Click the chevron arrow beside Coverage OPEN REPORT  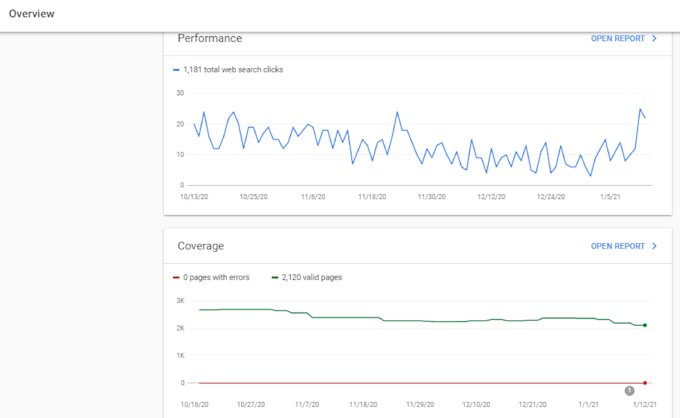(654, 246)
